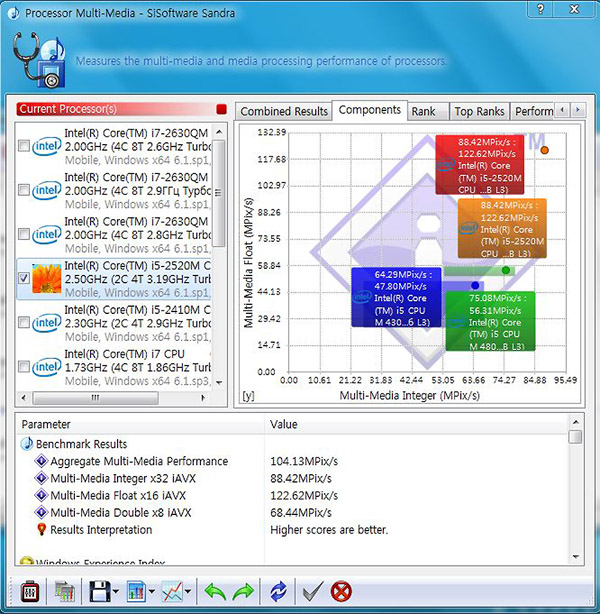600x614 pixels.
Task: Open the line graph view icon
Action: coord(172,592)
